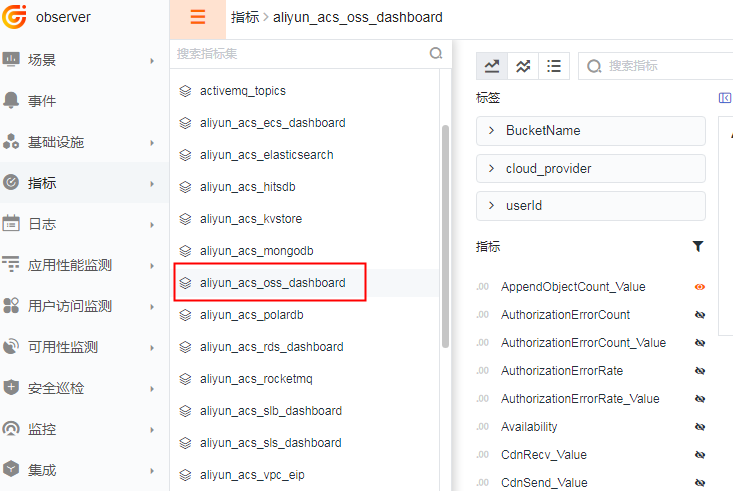This screenshot has width=733, height=491.
Task: Click the layers icon beside activemq_topics
Action: (x=186, y=91)
